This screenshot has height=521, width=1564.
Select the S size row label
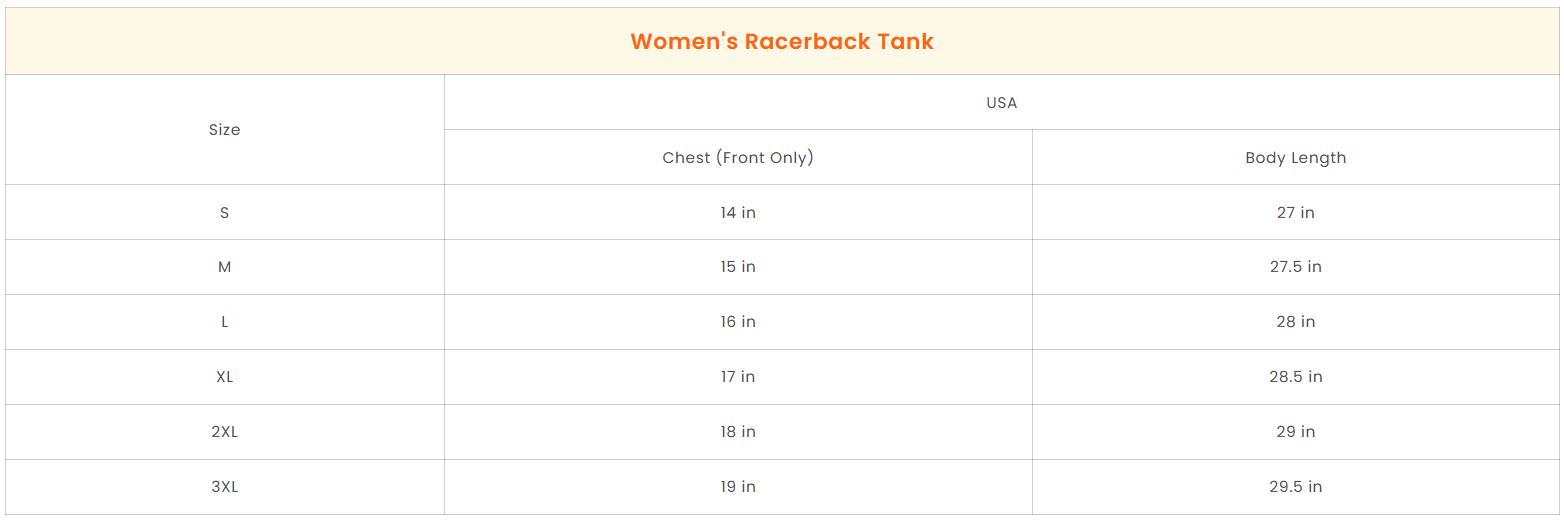[x=225, y=212]
